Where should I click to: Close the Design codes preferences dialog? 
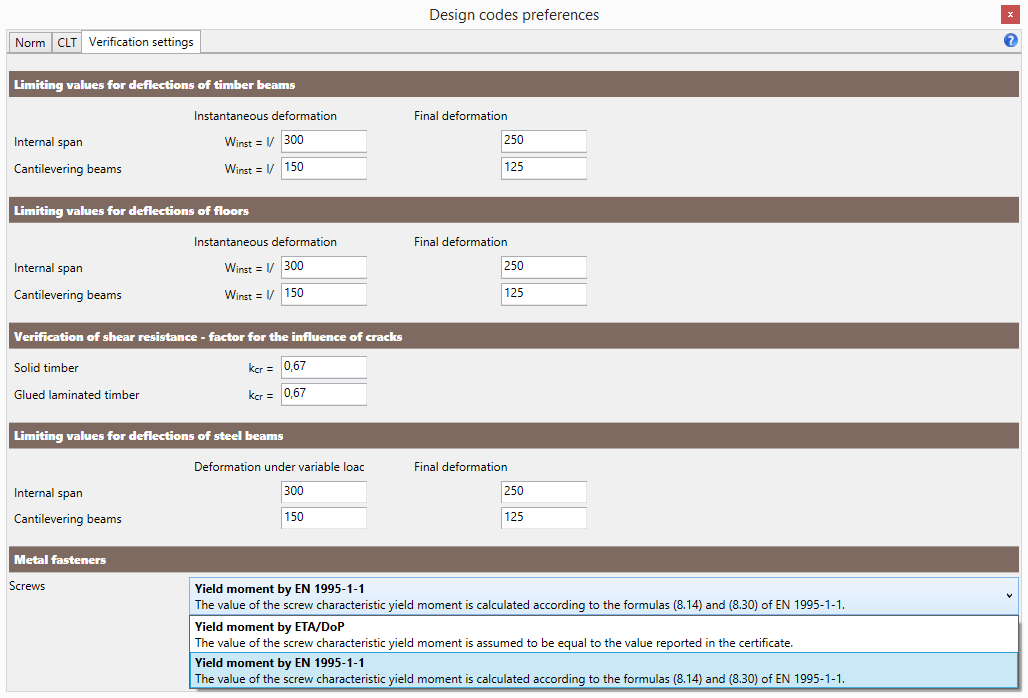point(1010,14)
